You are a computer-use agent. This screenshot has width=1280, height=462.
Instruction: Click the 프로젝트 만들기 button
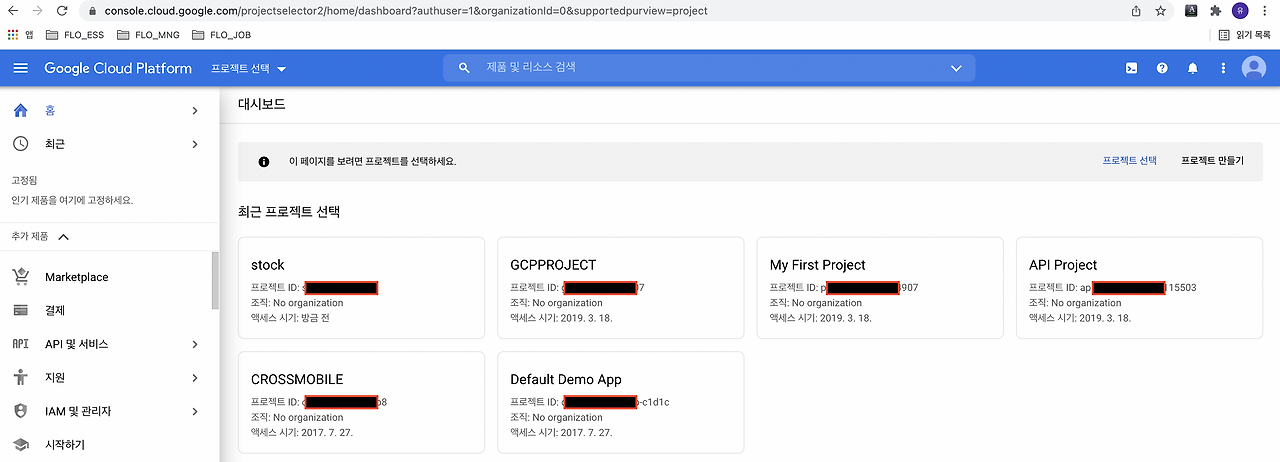click(x=1212, y=161)
